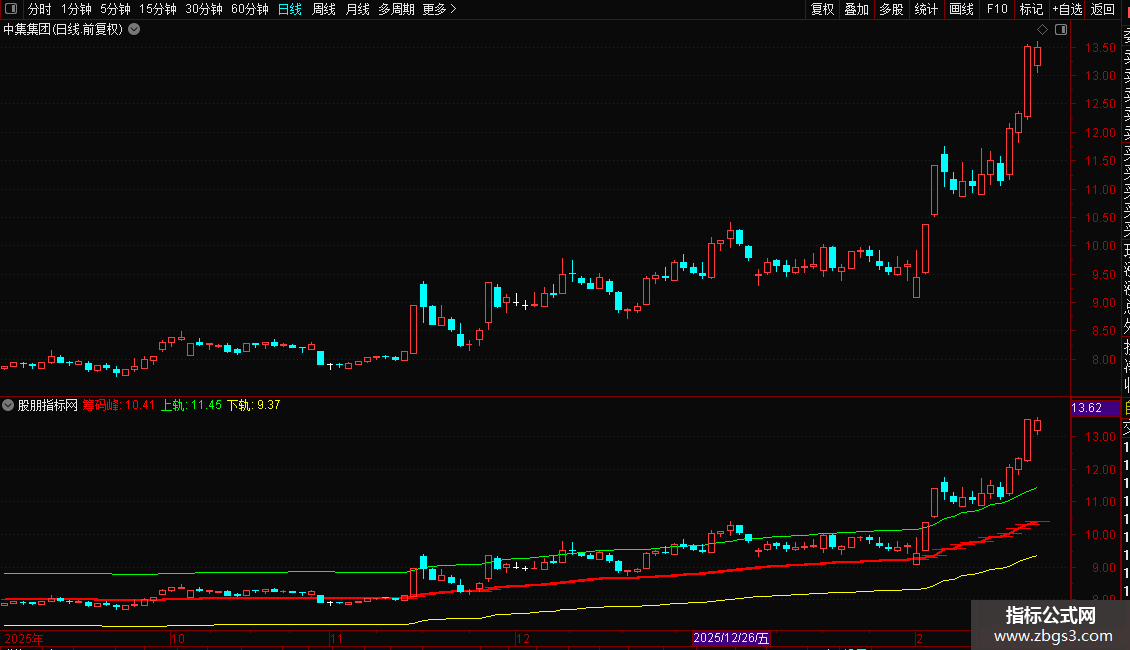This screenshot has height=650, width=1130.
Task: Expand the 更多 more periods menu
Action: pos(439,9)
